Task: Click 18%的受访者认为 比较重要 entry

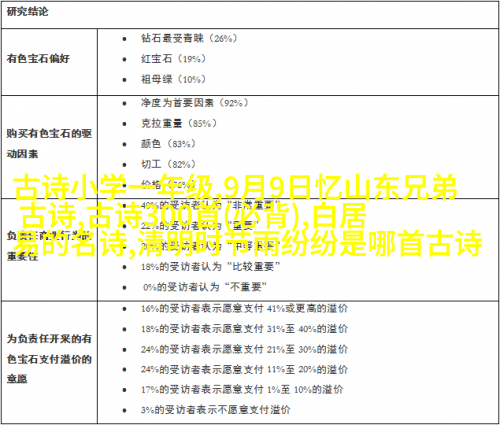Action: [211, 267]
